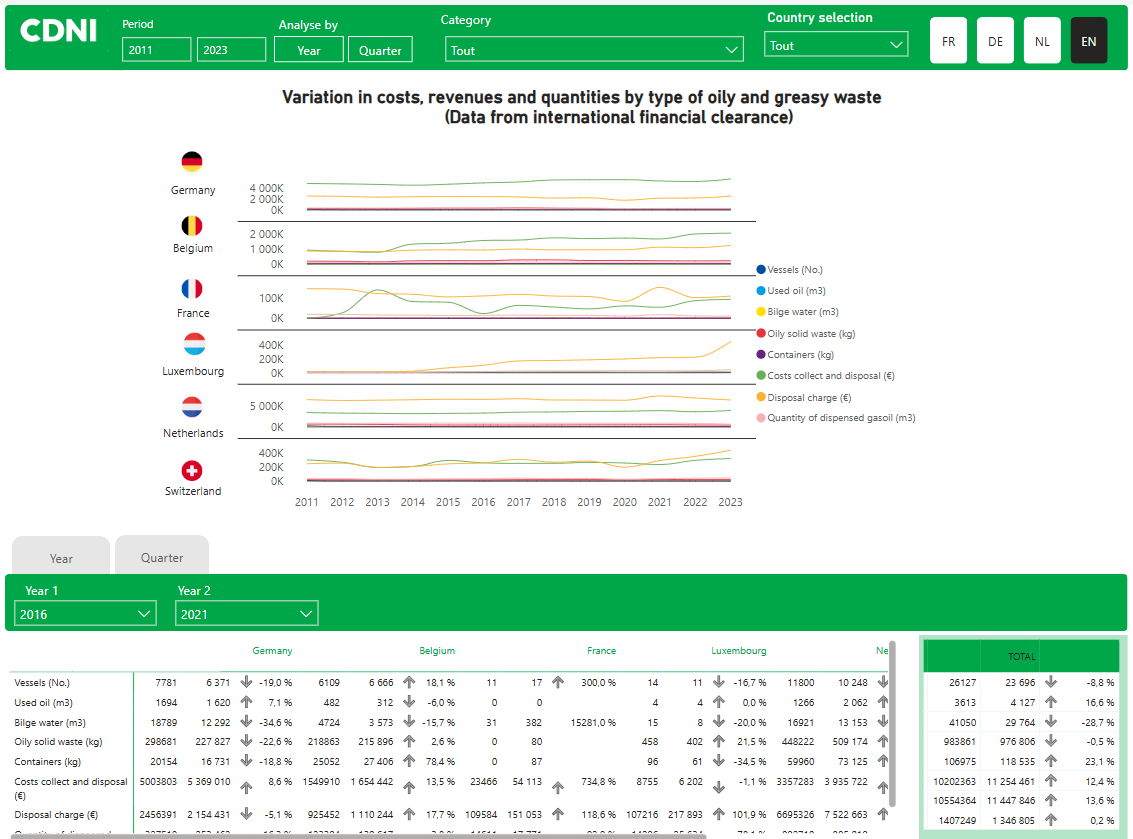Click down arrow in Germany Bilge water row
Image resolution: width=1133 pixels, height=839 pixels.
point(246,721)
